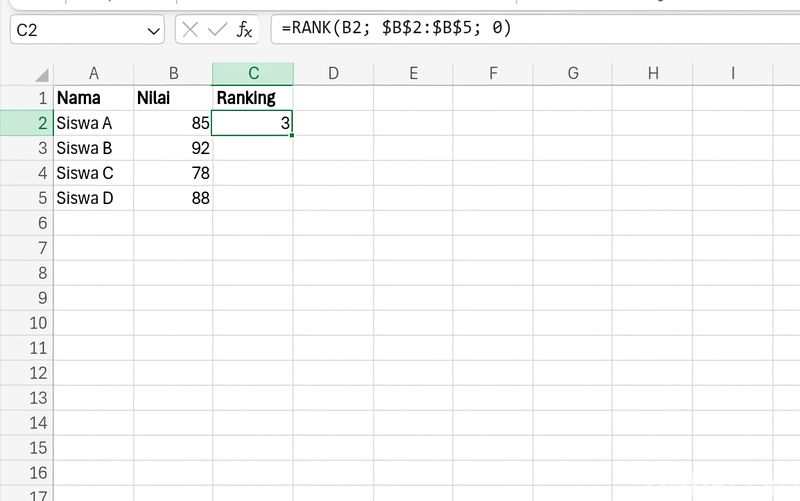Select column G header
Viewport: 800px width, 501px height.
(x=572, y=73)
